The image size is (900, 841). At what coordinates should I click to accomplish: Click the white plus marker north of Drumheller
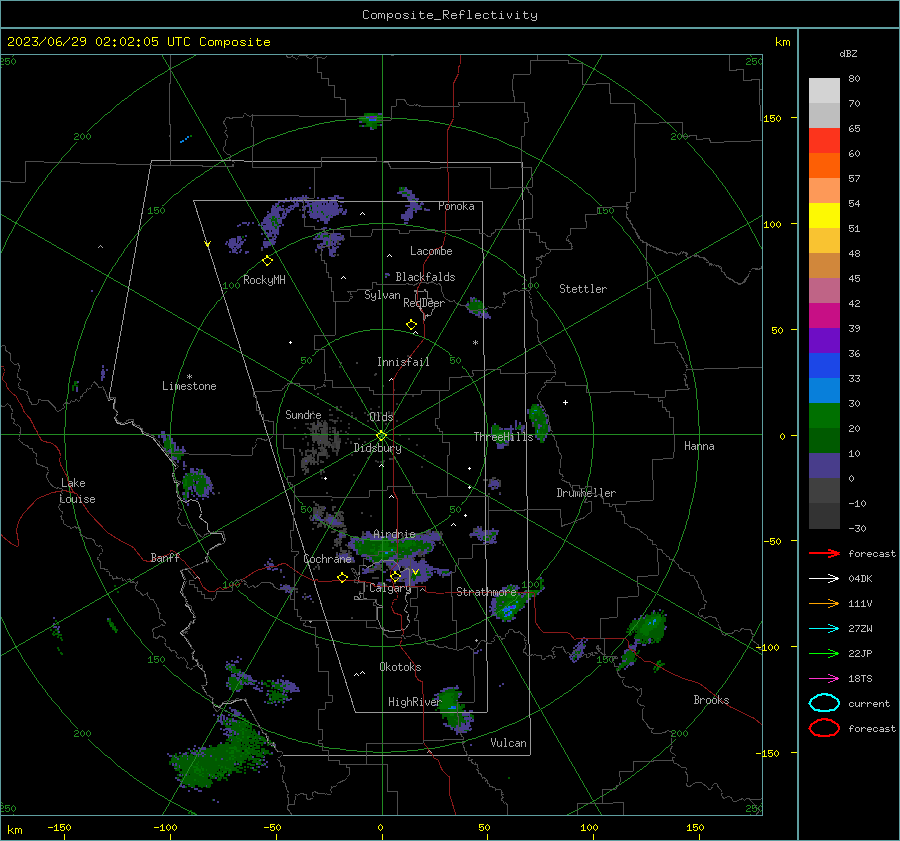(x=565, y=402)
